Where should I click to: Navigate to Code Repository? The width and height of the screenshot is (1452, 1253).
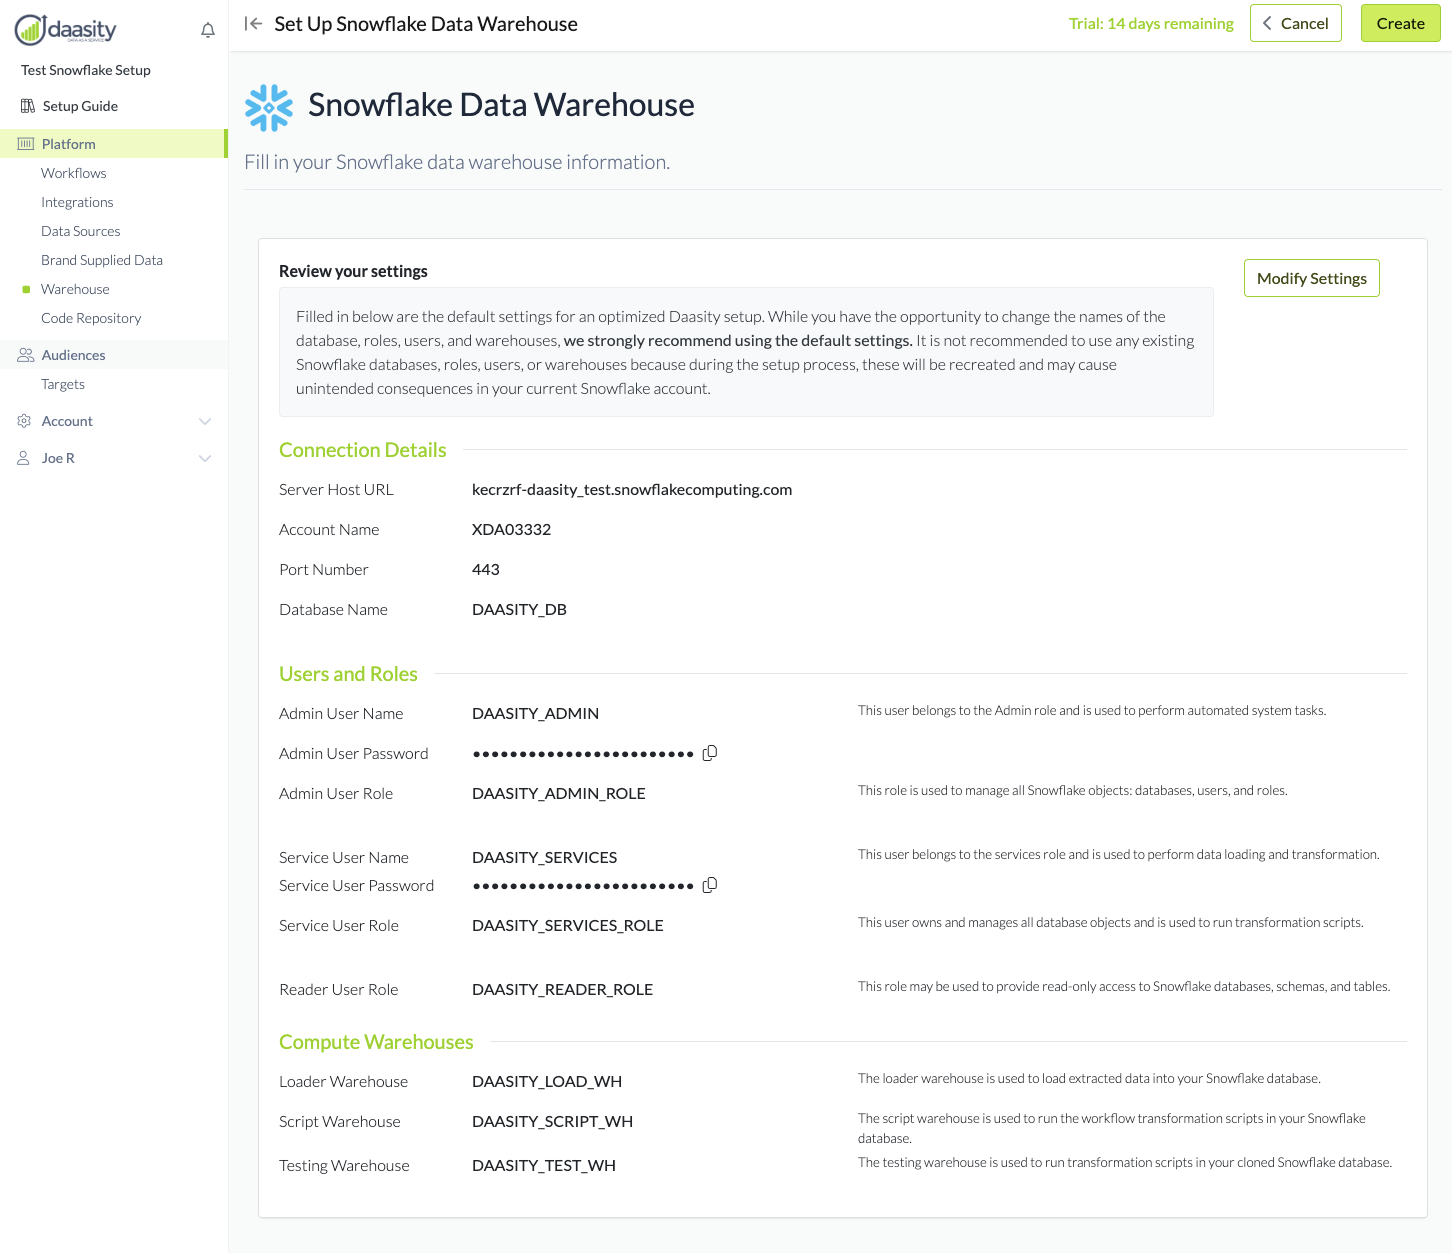tap(91, 318)
